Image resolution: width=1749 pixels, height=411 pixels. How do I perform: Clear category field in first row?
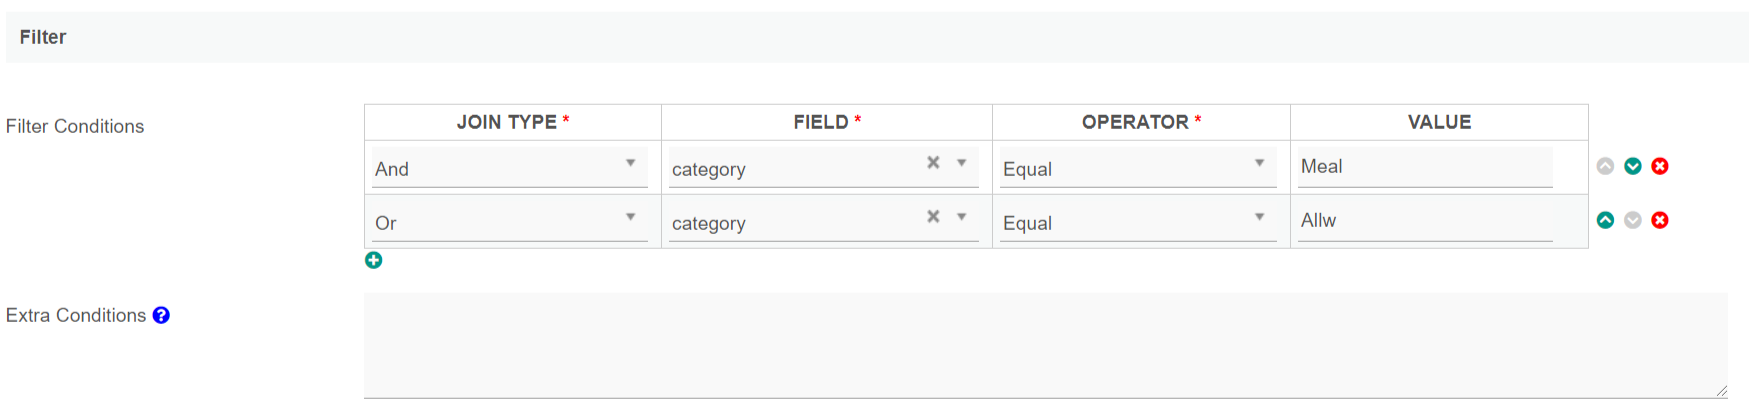pyautogui.click(x=933, y=162)
